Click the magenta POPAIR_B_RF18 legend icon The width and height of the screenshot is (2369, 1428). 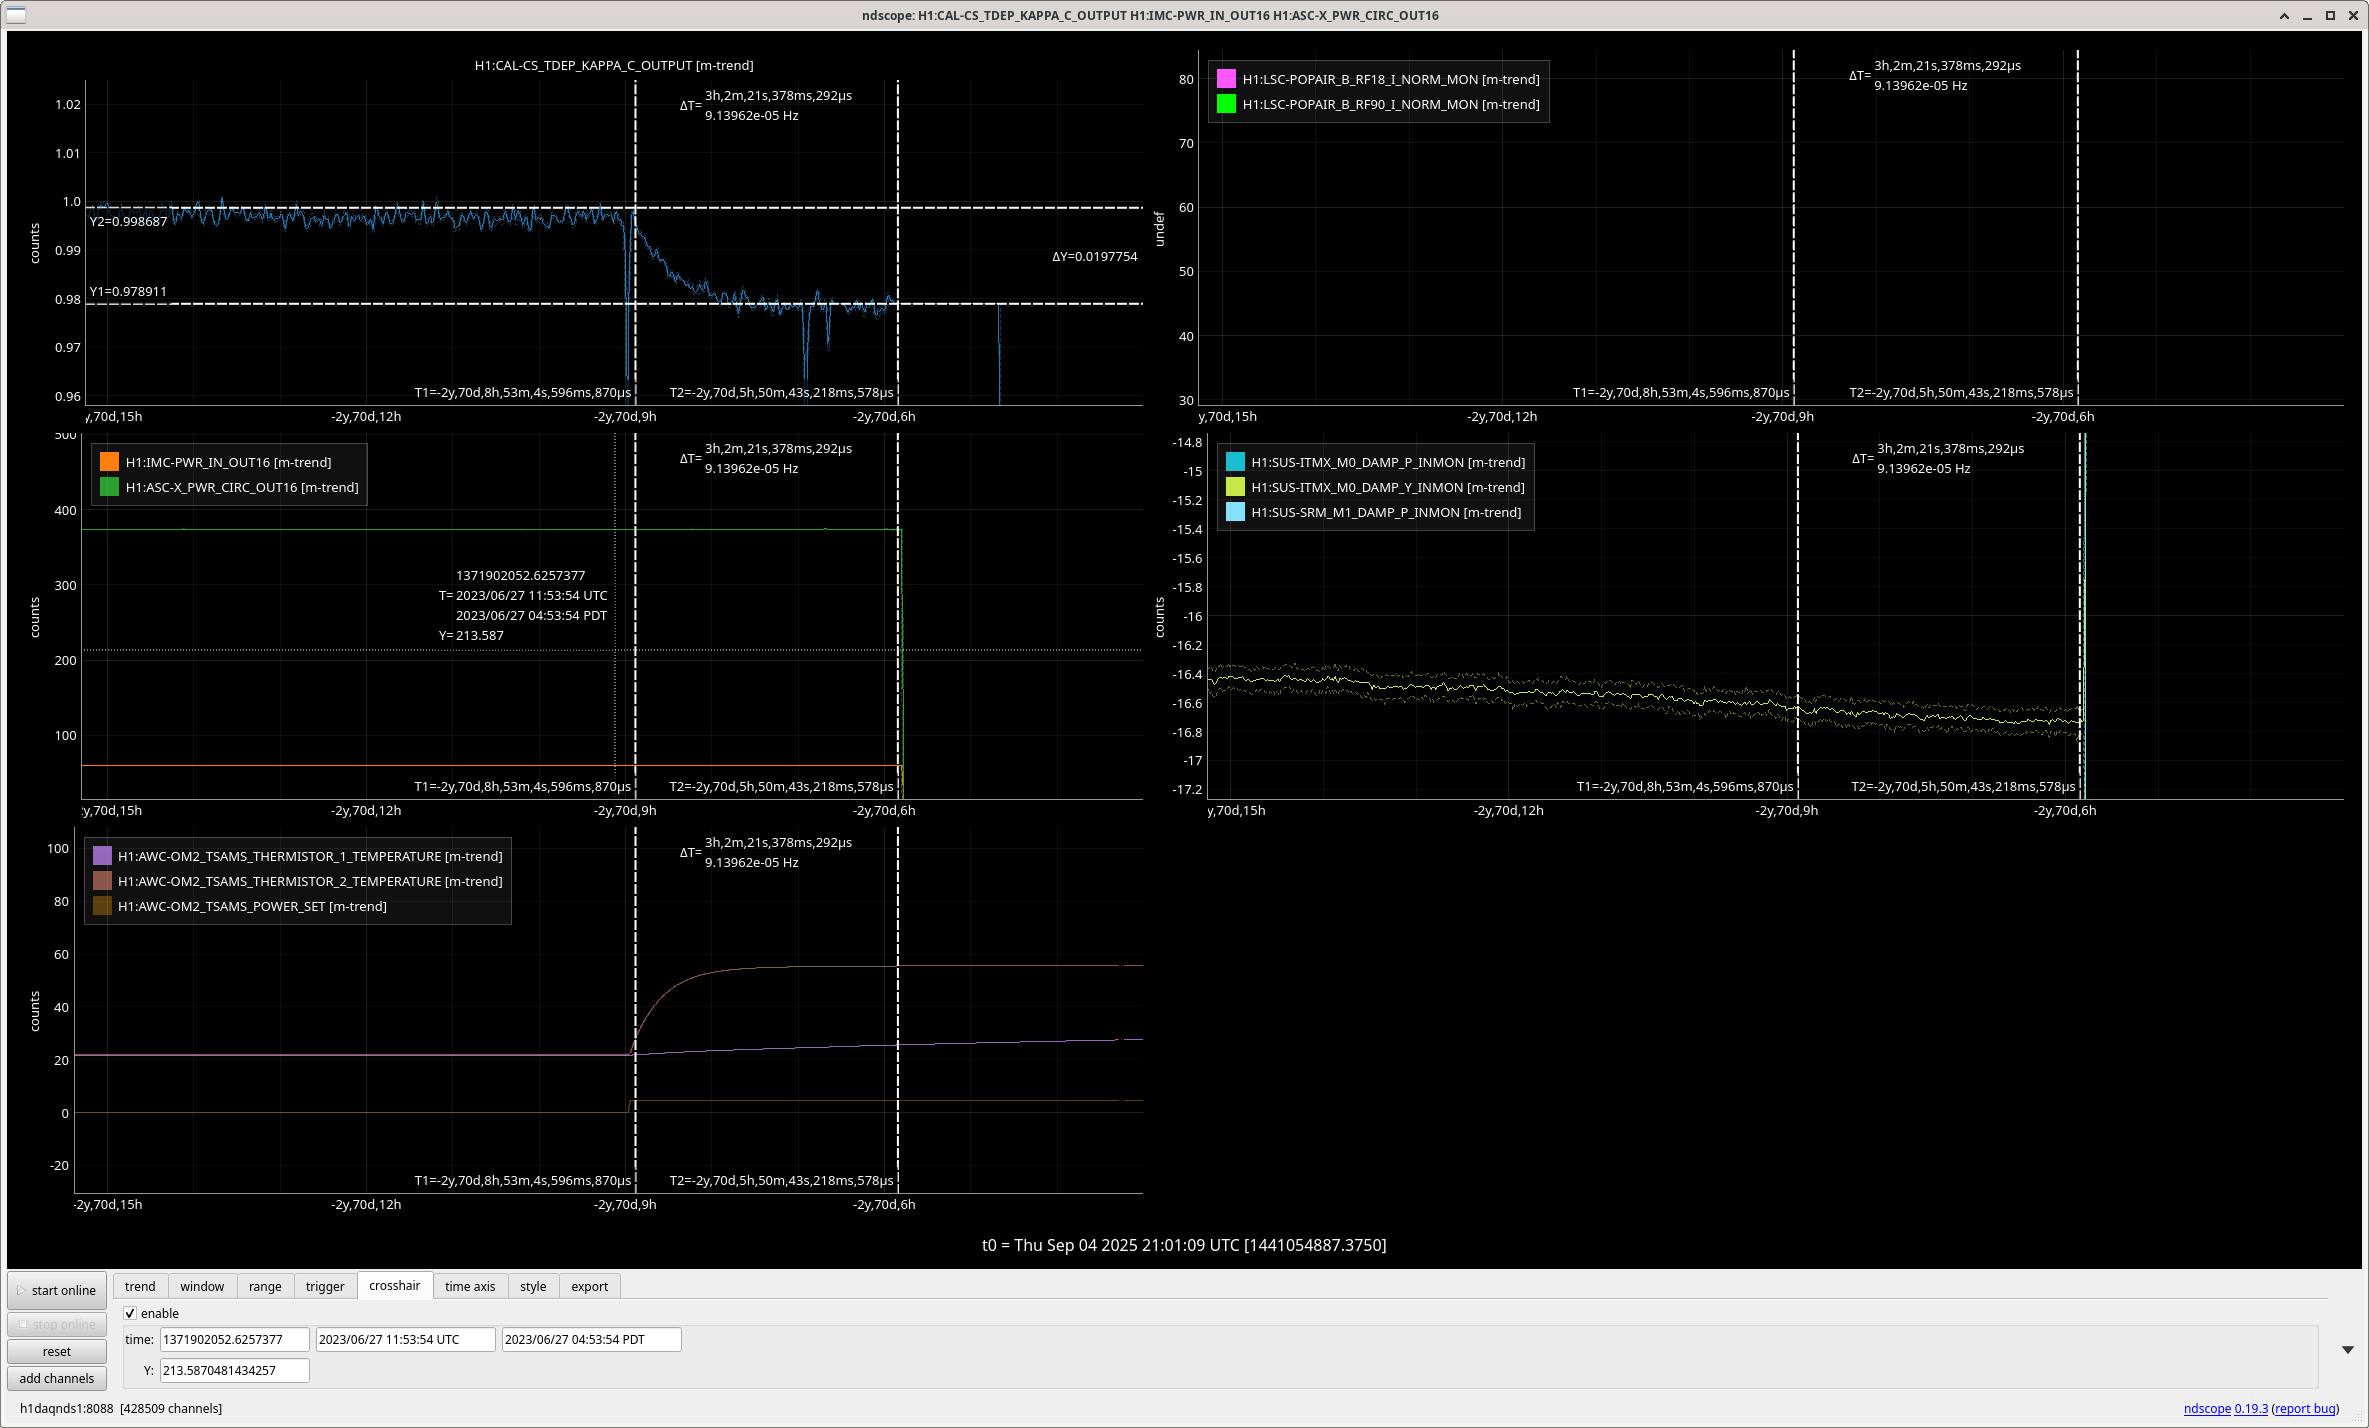1226,79
